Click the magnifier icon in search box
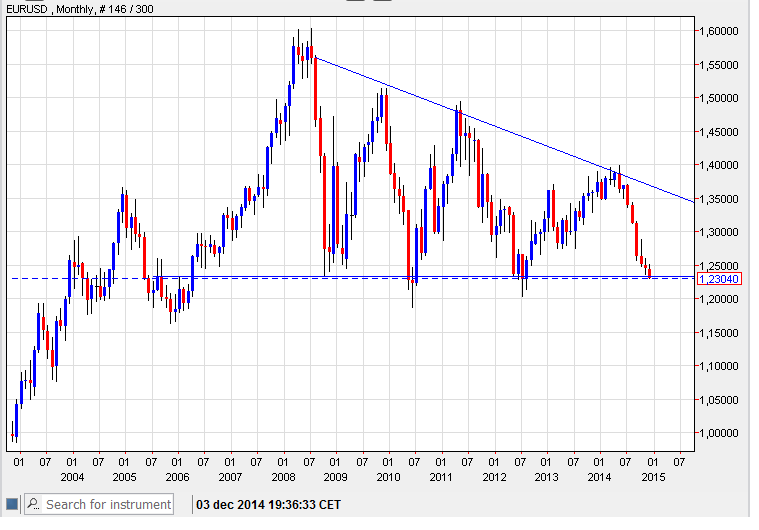The image size is (759, 530). coord(32,504)
